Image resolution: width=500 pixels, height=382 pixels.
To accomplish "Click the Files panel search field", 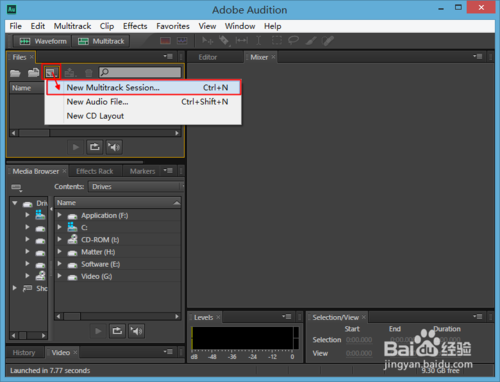I will click(x=140, y=72).
